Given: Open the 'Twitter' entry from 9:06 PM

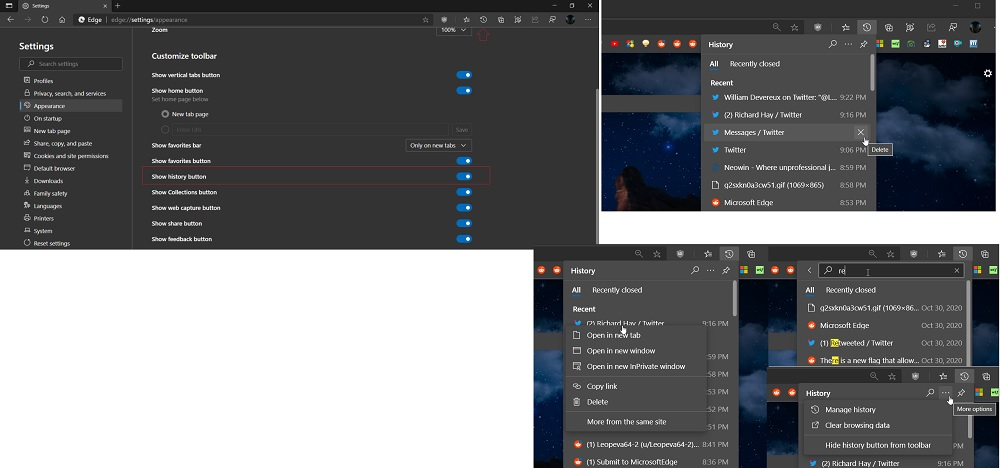Looking at the screenshot, I should (788, 150).
